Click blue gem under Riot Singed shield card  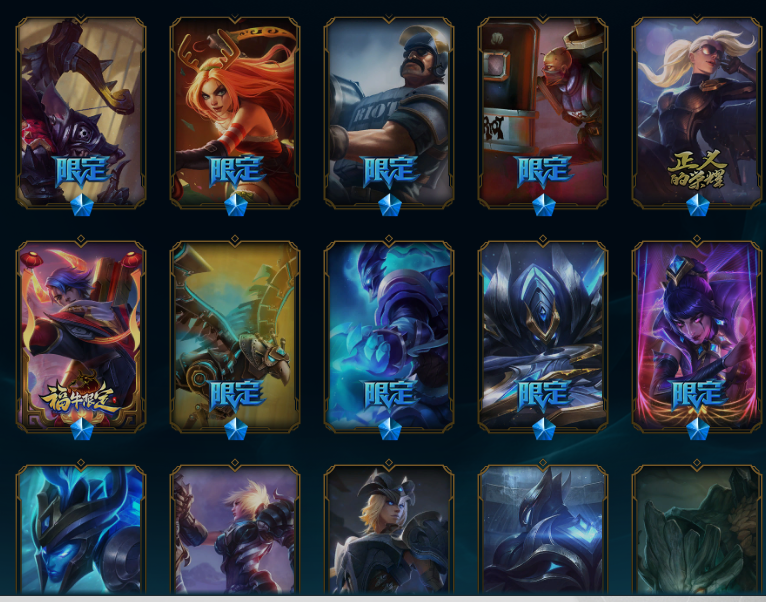(x=543, y=205)
